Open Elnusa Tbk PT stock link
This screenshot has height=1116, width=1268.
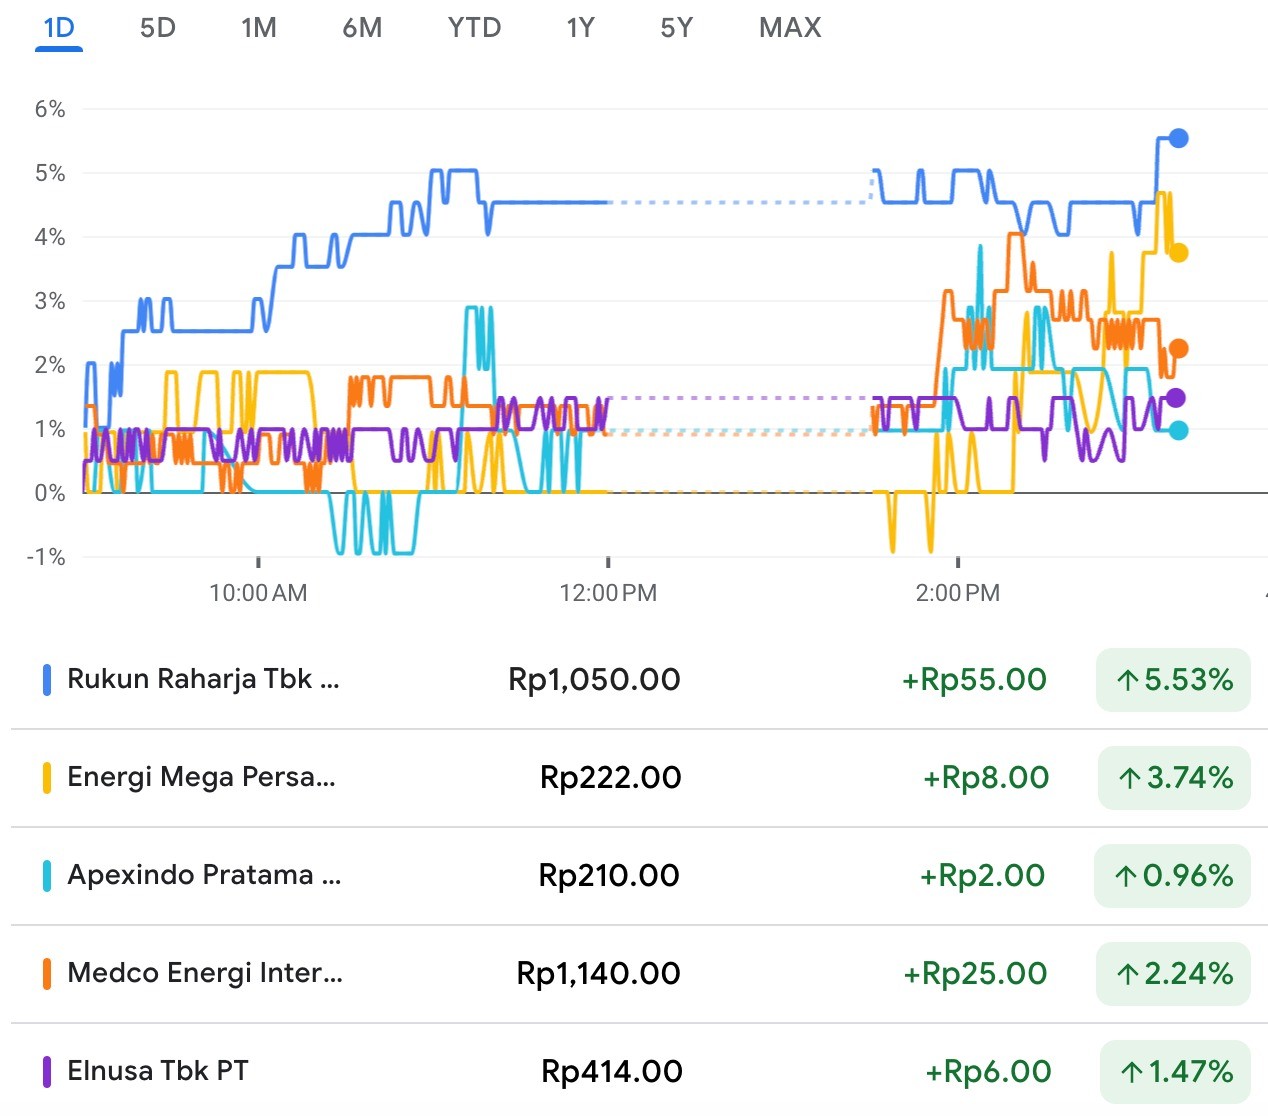click(158, 1071)
